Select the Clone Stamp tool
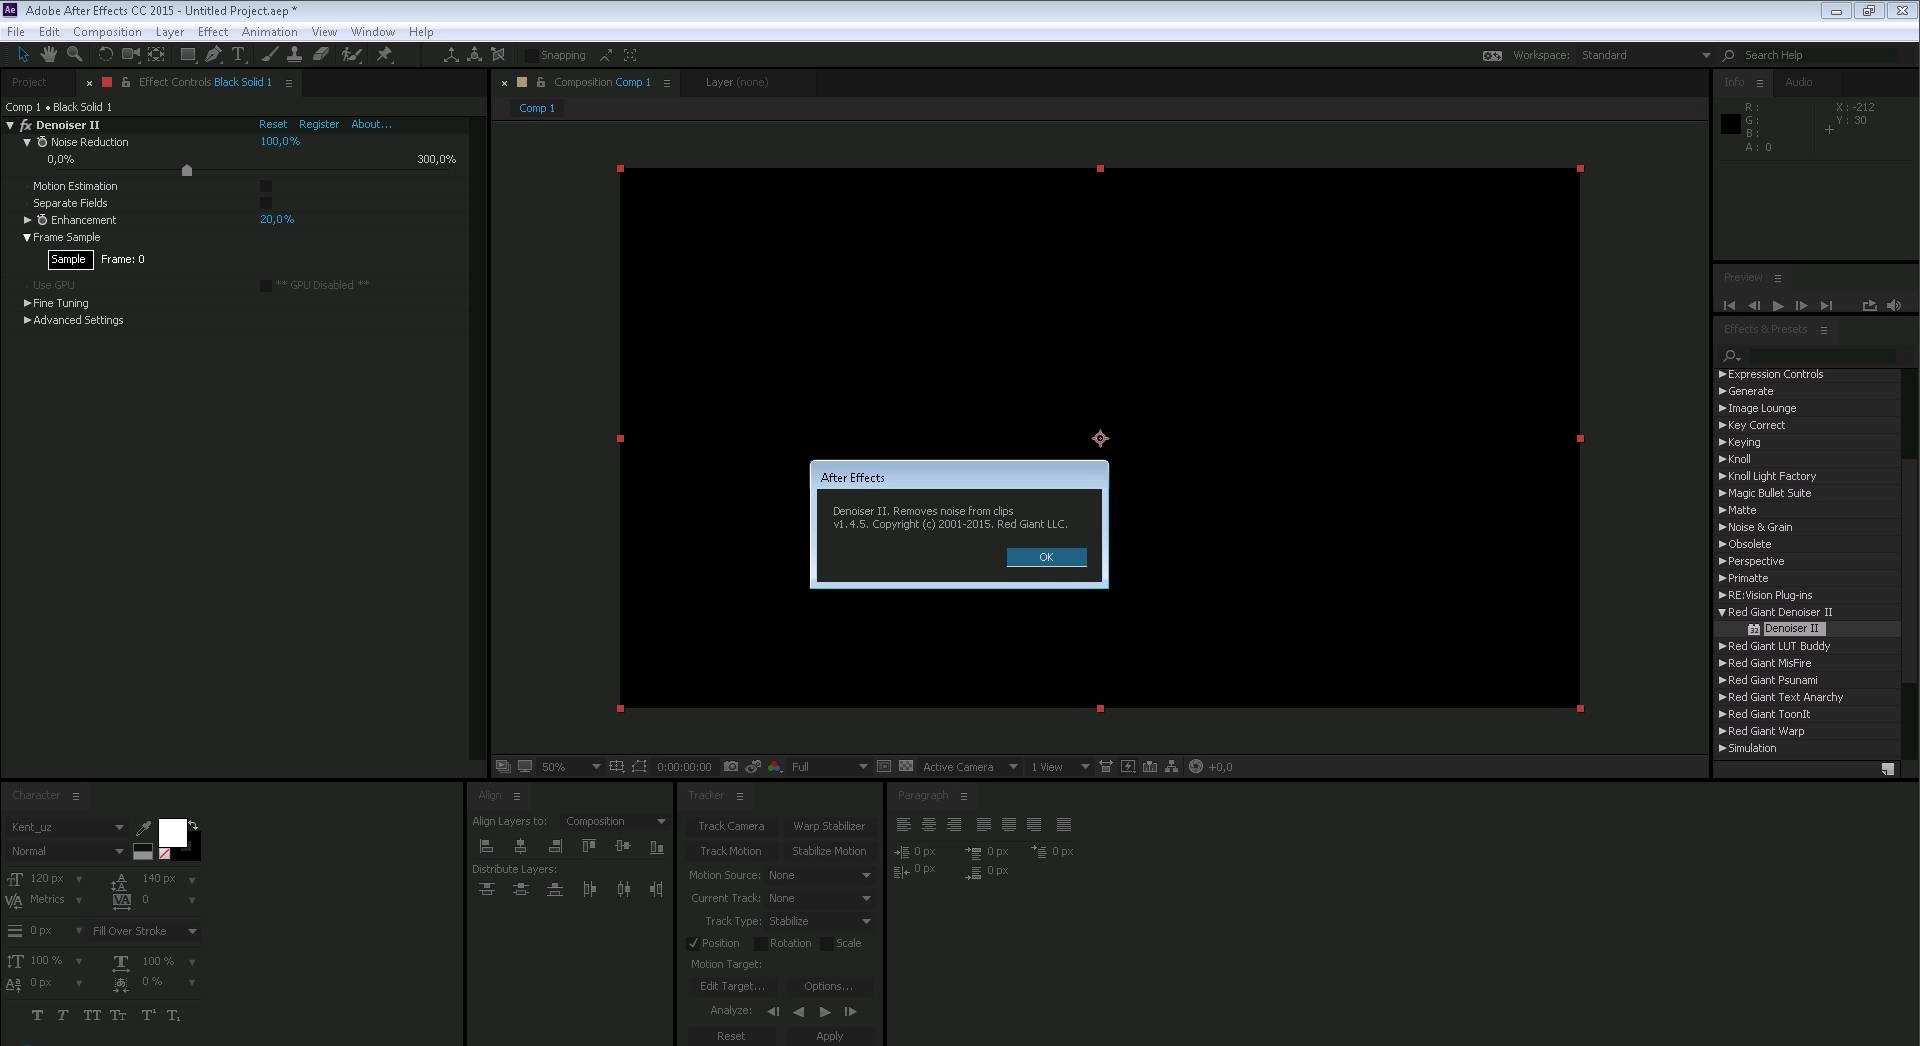 (x=294, y=55)
